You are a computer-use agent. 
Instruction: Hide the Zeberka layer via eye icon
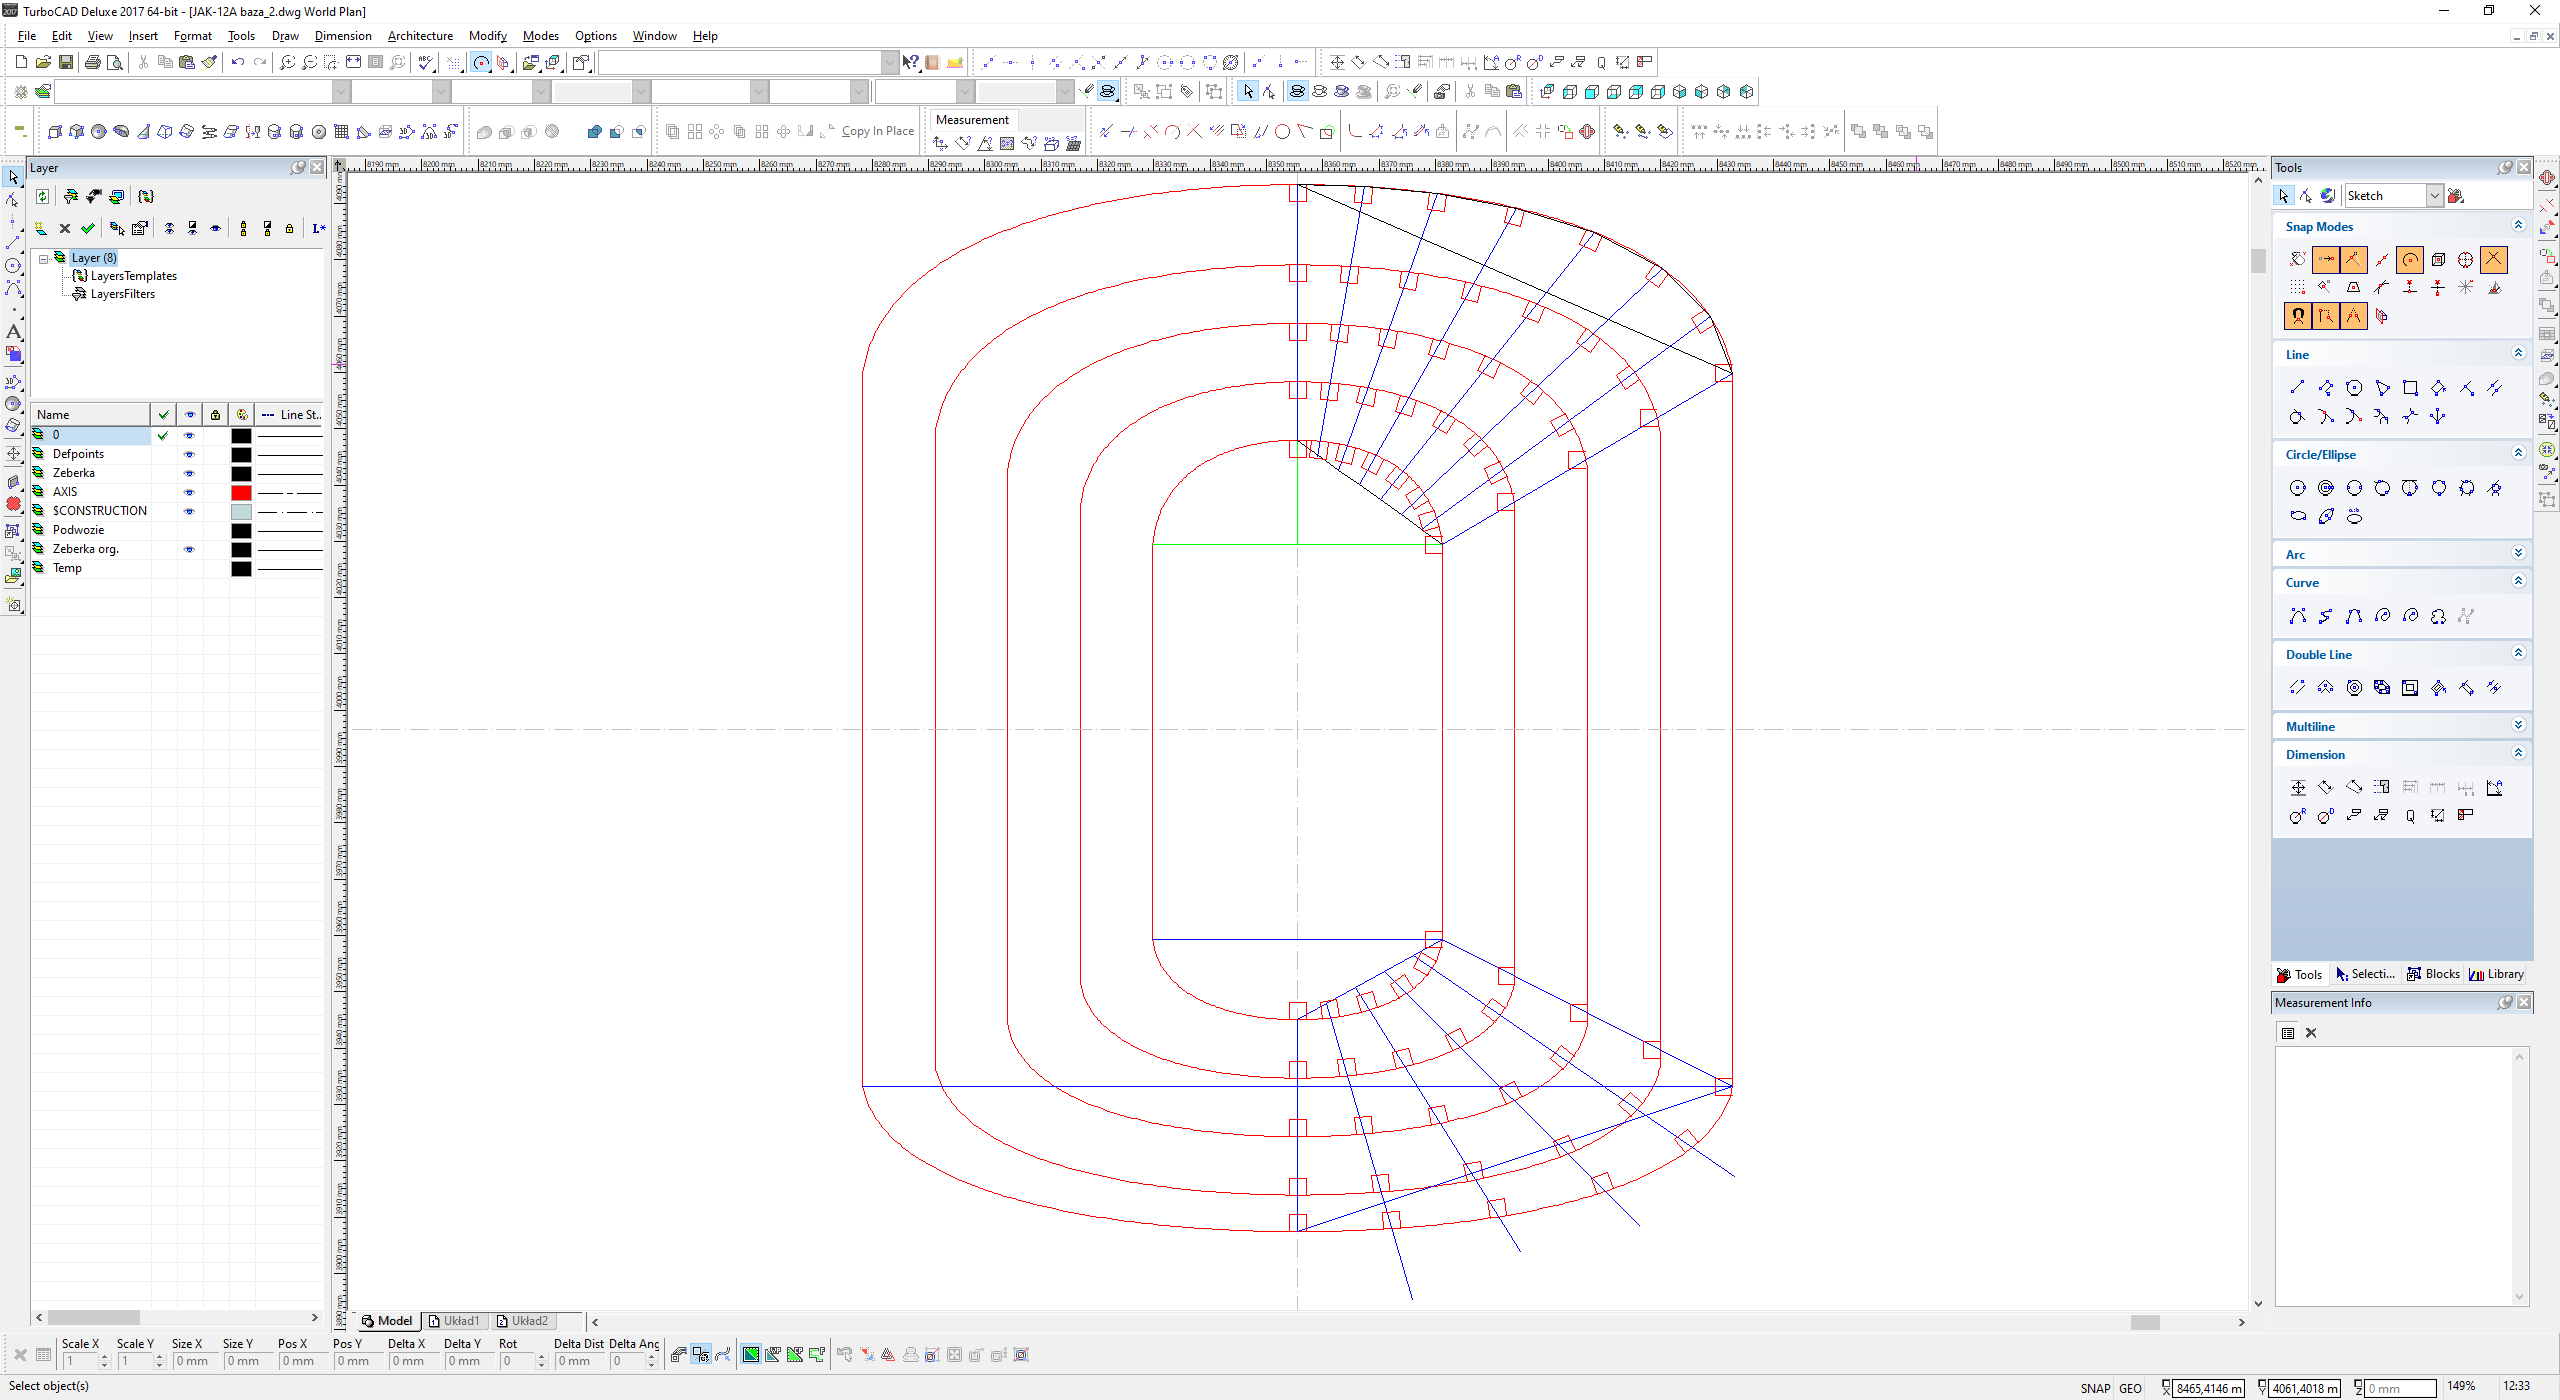coord(189,473)
